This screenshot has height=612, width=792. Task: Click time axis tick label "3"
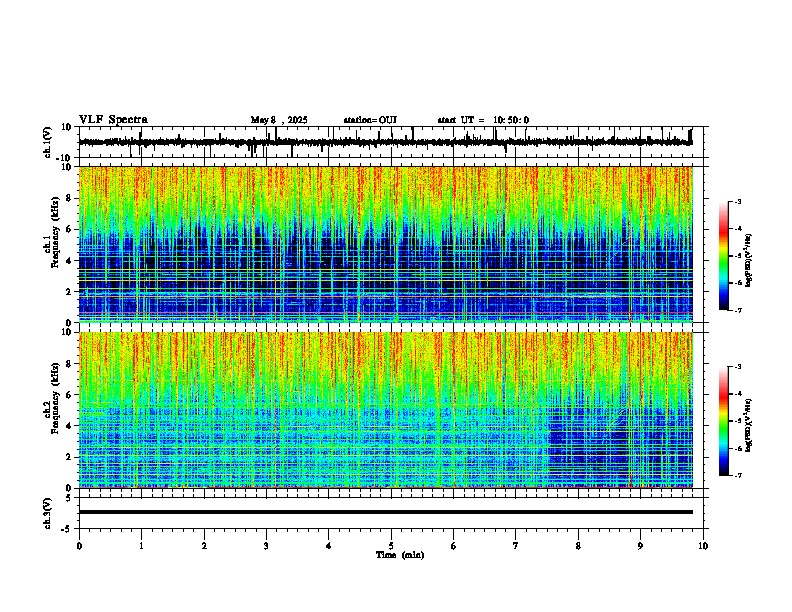pyautogui.click(x=266, y=546)
